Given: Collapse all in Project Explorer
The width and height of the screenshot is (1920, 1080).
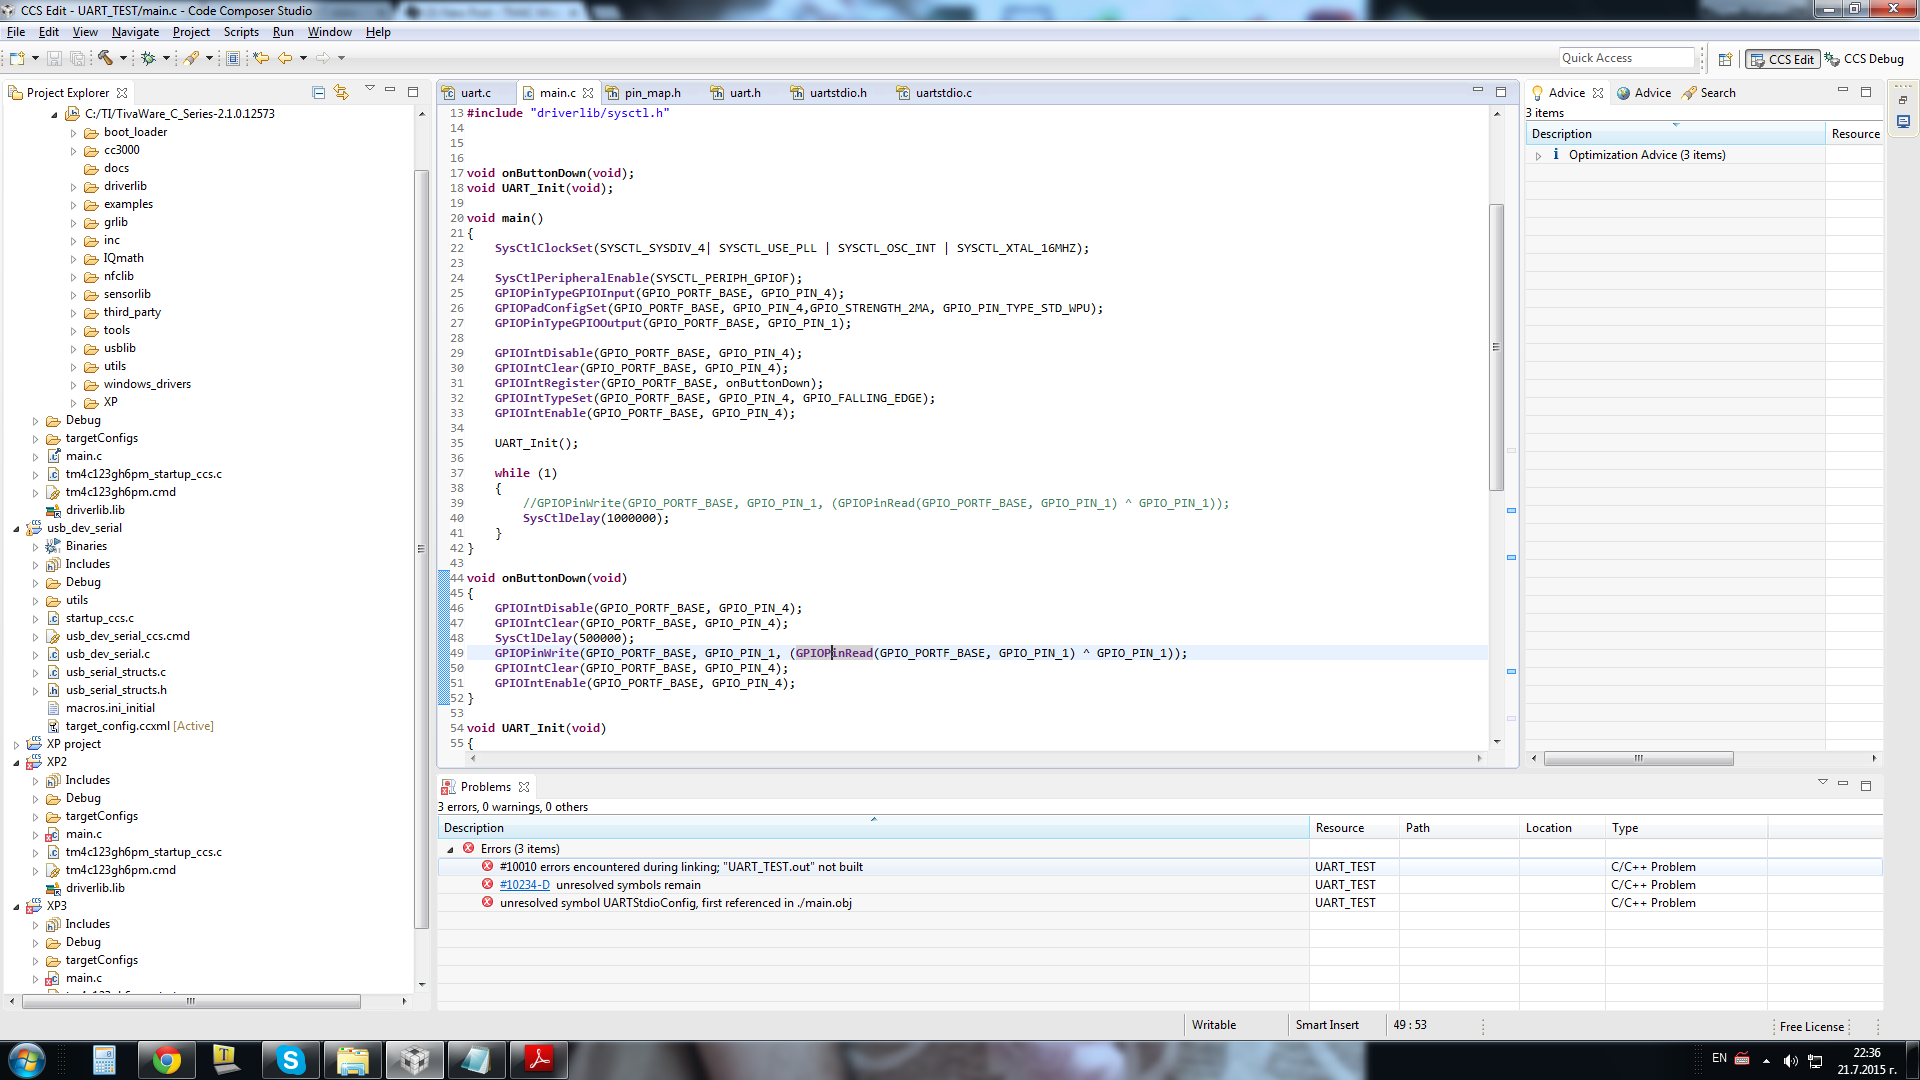Looking at the screenshot, I should [318, 93].
